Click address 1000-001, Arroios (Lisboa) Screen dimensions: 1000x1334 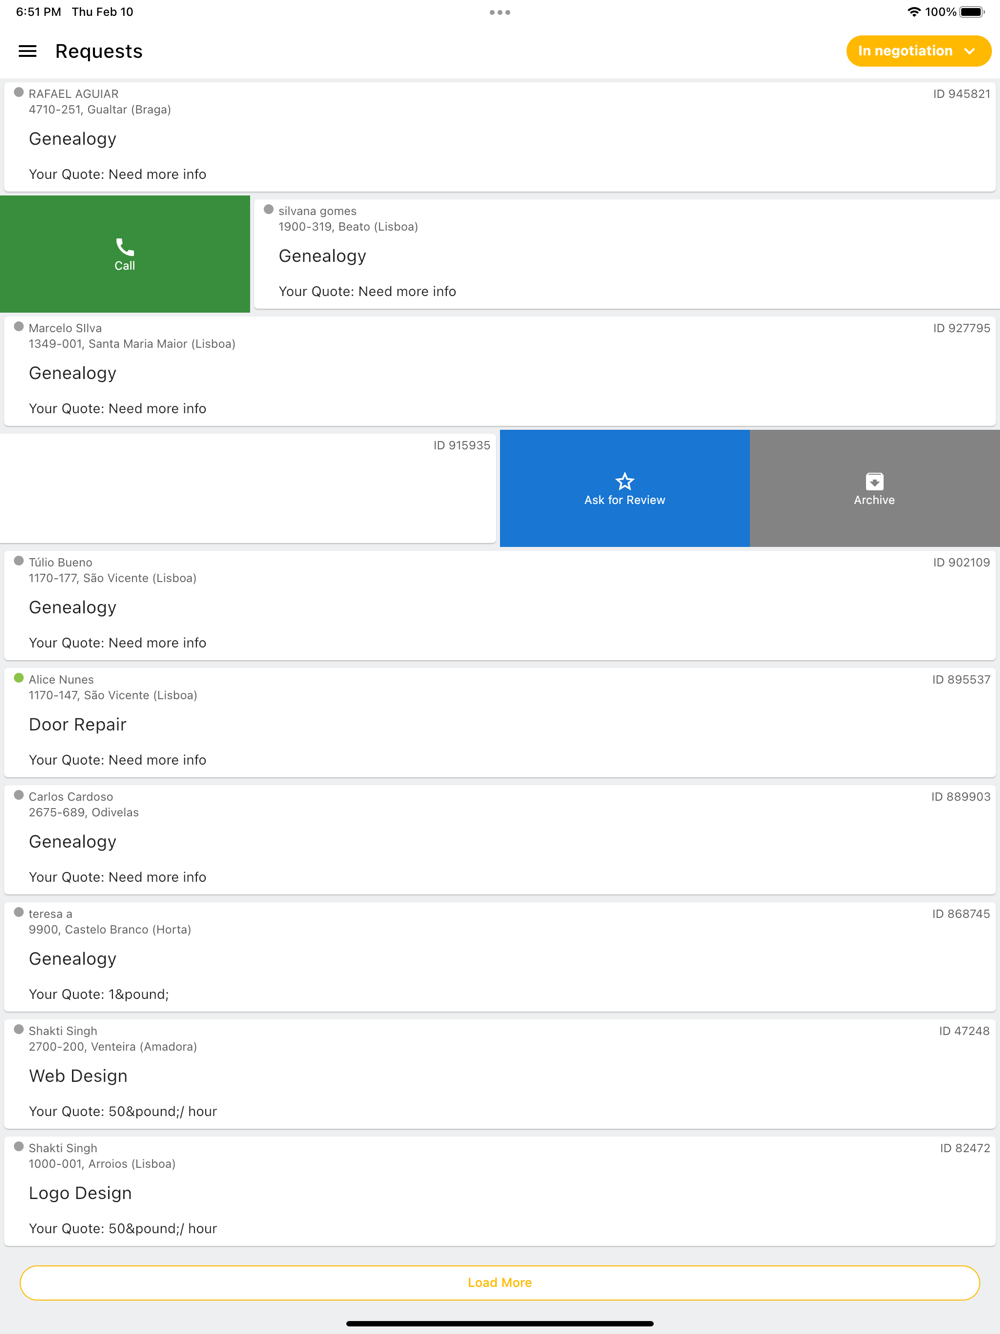(102, 1164)
